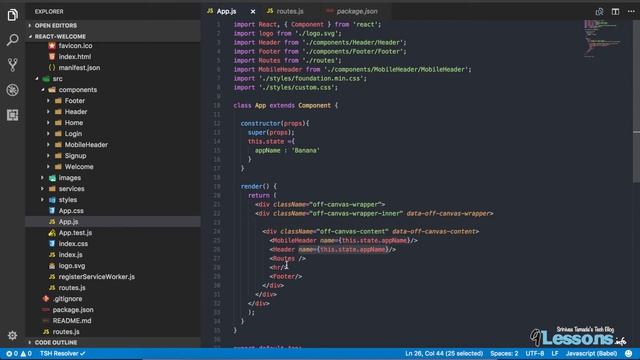Click the Open Changes icon in the editor toolbar

click(x=599, y=11)
